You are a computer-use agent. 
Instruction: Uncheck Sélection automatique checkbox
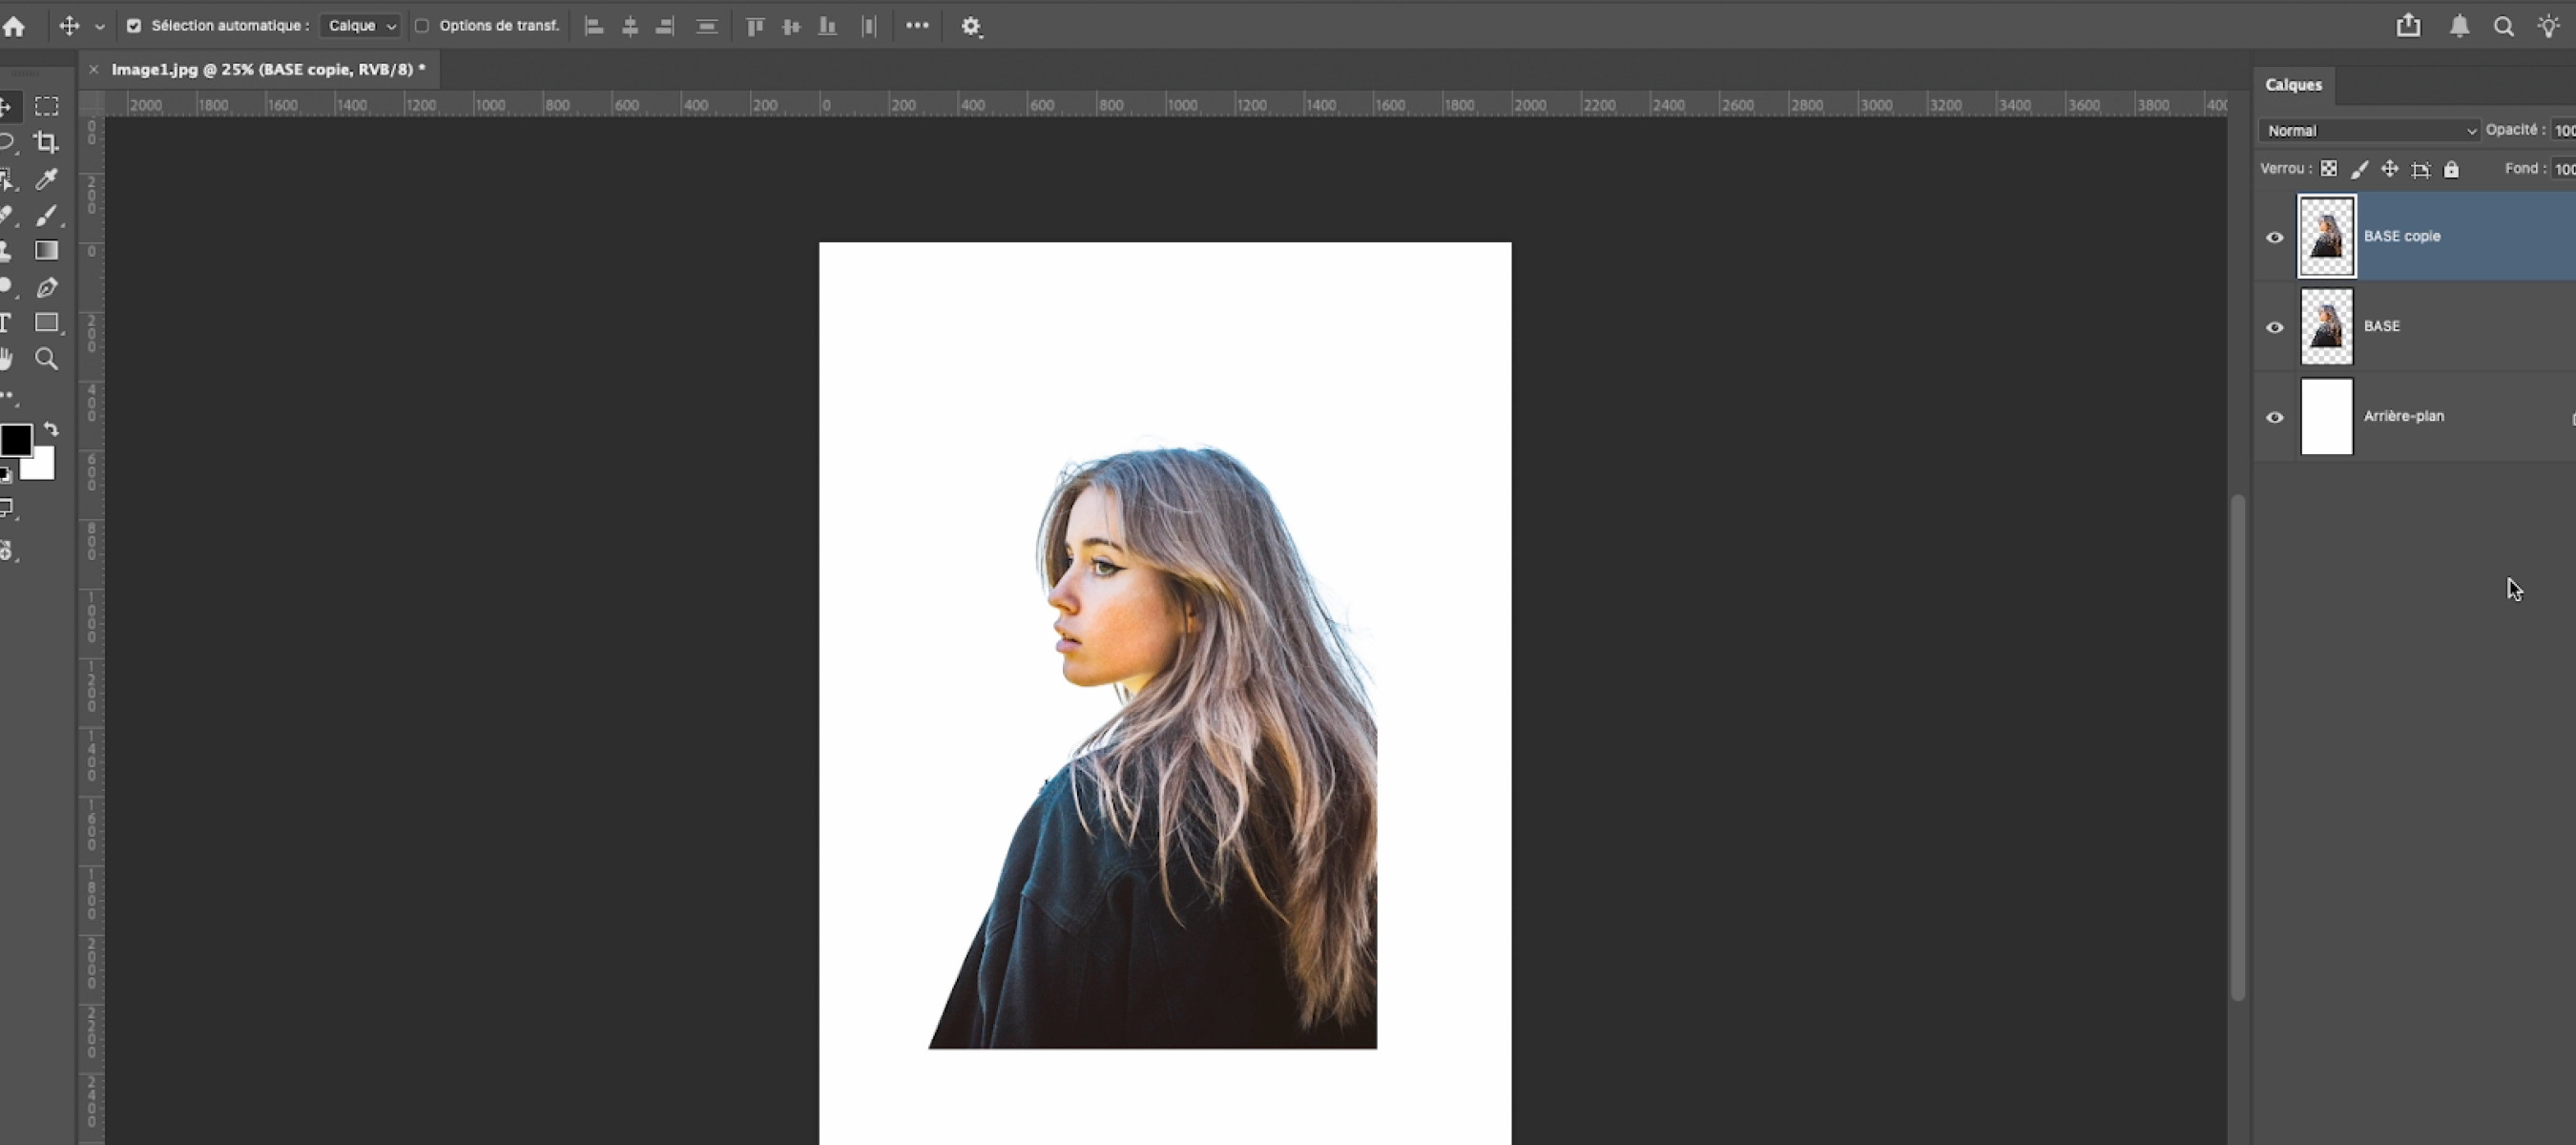click(134, 26)
